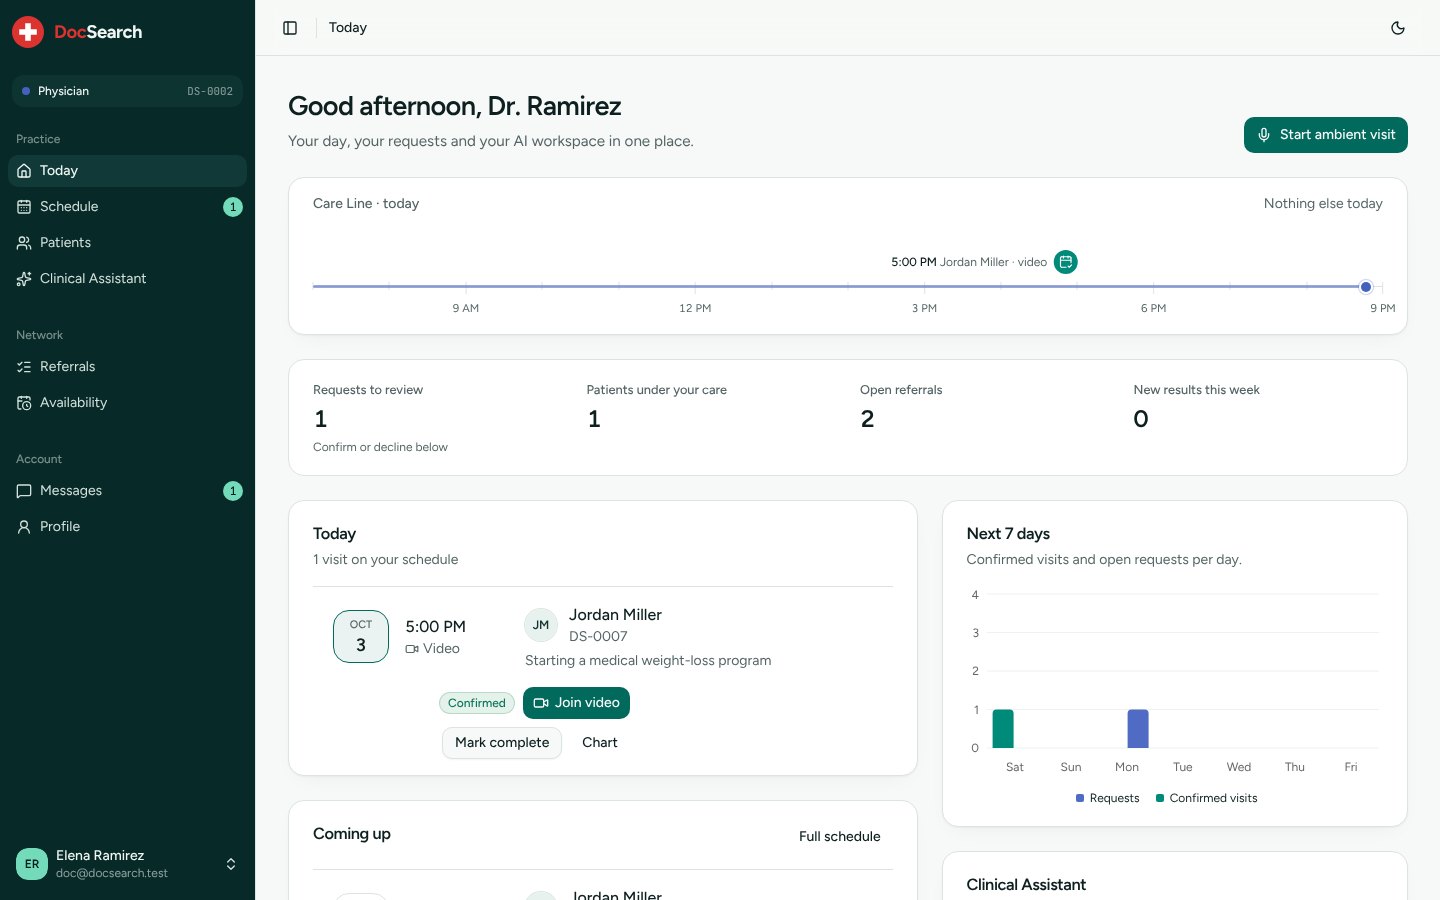1440x900 pixels.
Task: Click the Open referrals count 2
Action: tap(867, 419)
